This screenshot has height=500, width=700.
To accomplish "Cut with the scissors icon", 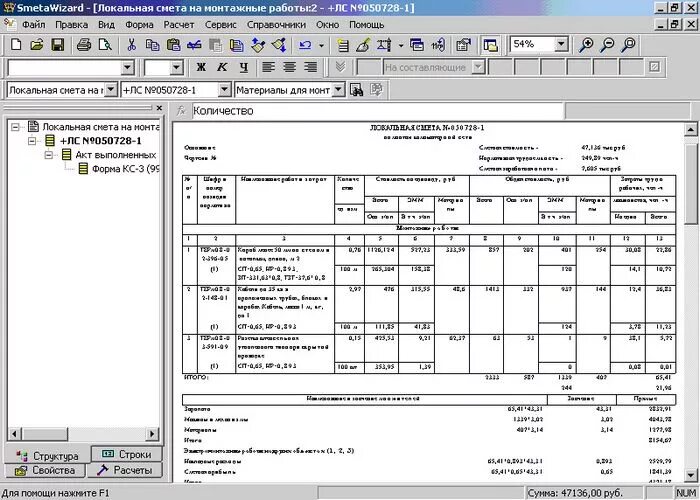I will point(131,45).
